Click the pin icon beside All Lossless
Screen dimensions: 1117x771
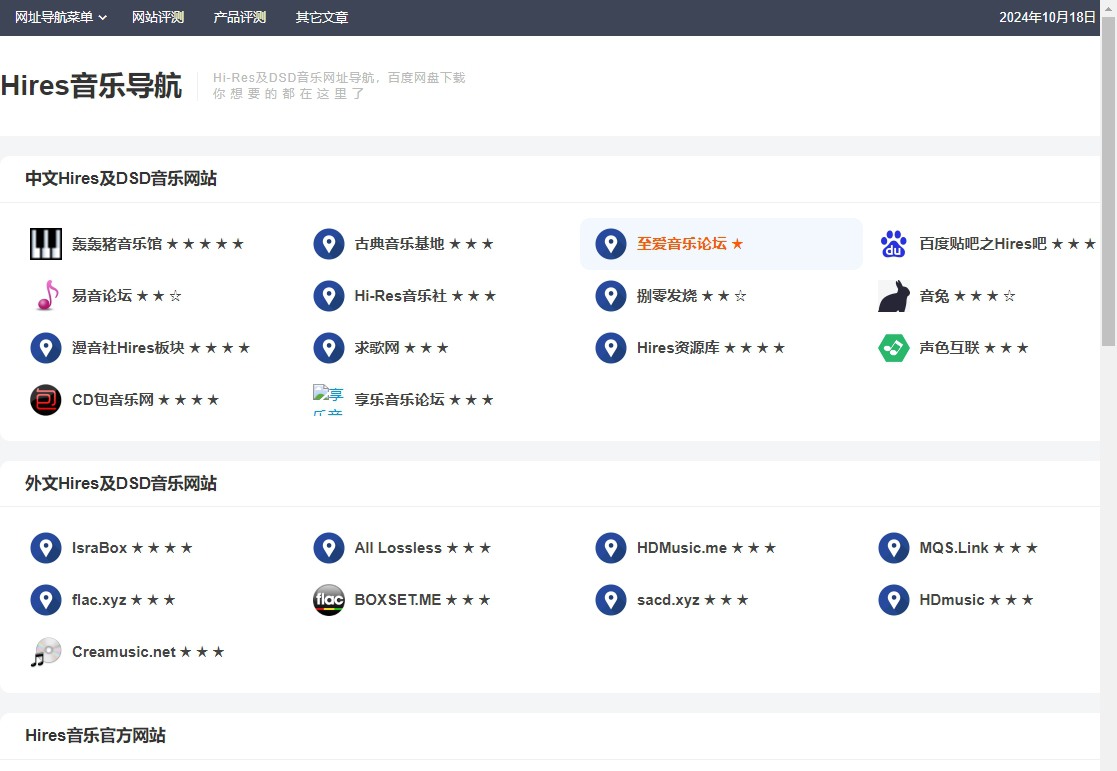(328, 548)
